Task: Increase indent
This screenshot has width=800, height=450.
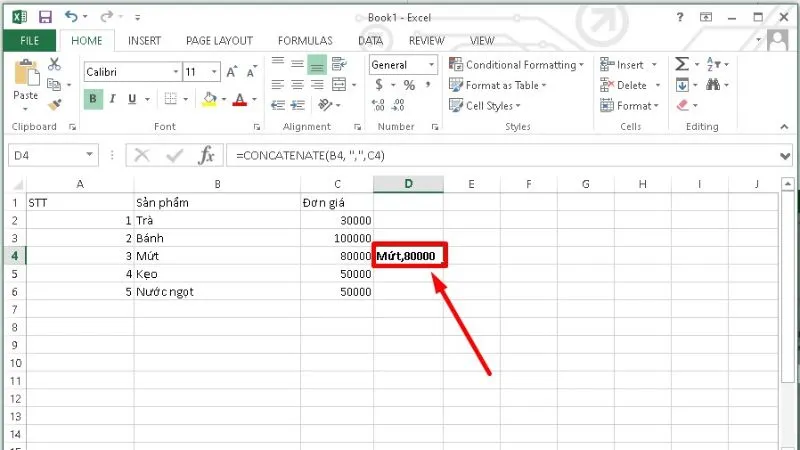Action: click(x=297, y=105)
